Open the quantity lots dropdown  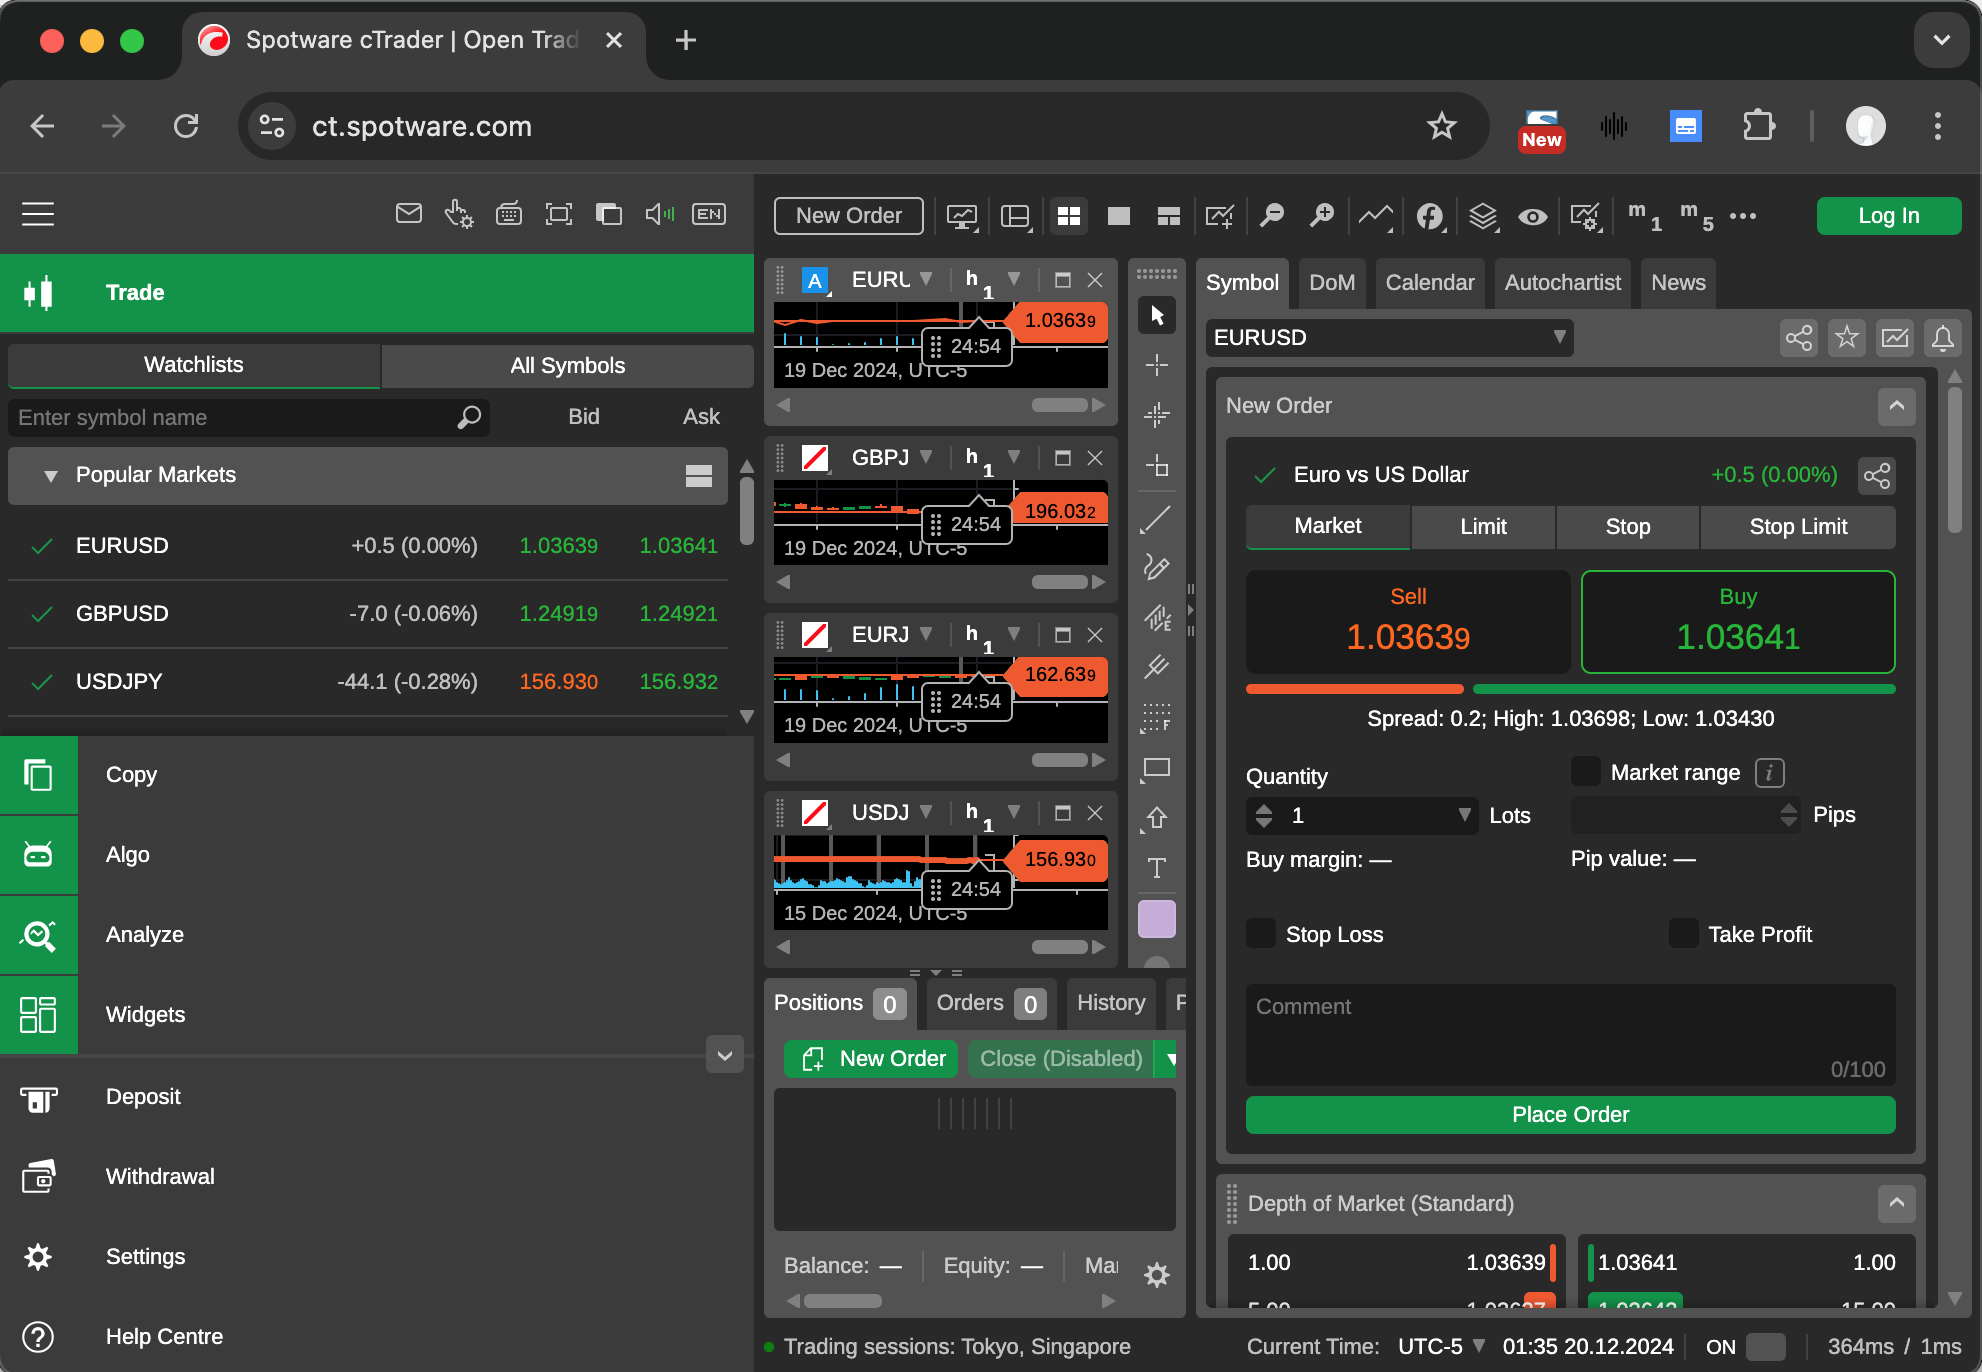click(x=1465, y=815)
